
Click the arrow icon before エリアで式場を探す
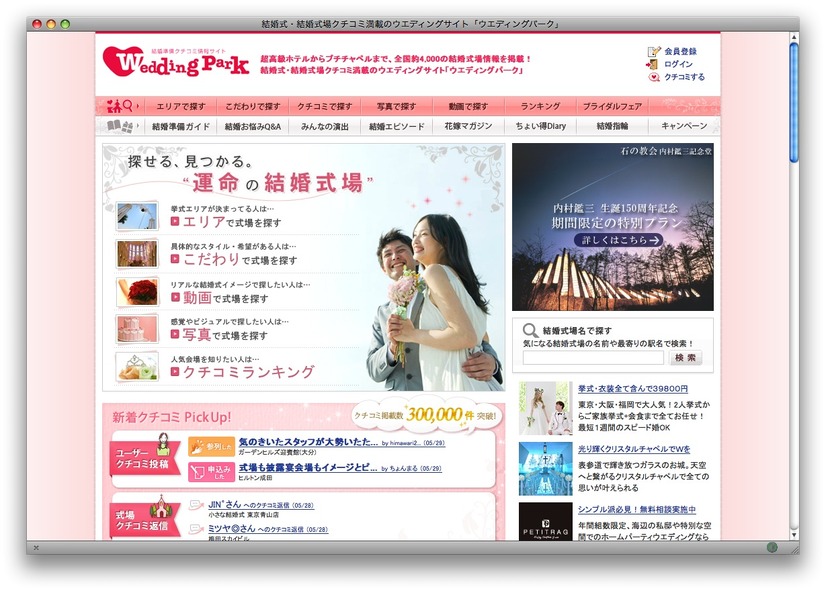click(x=175, y=222)
